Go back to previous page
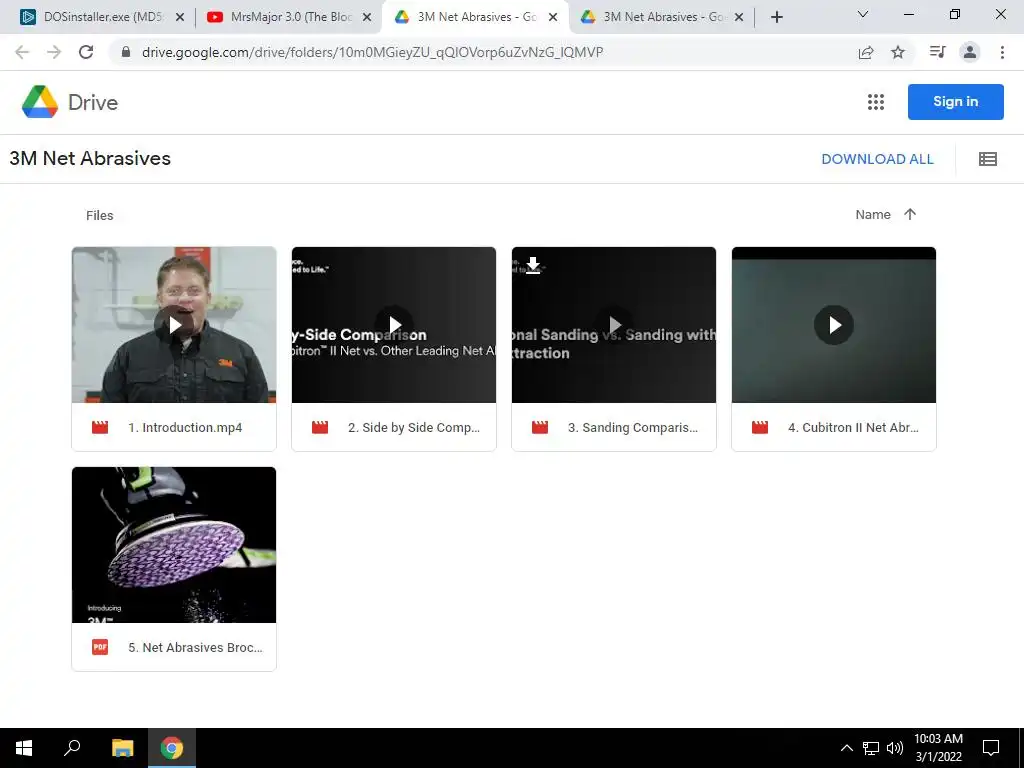The image size is (1024, 768). (x=22, y=52)
